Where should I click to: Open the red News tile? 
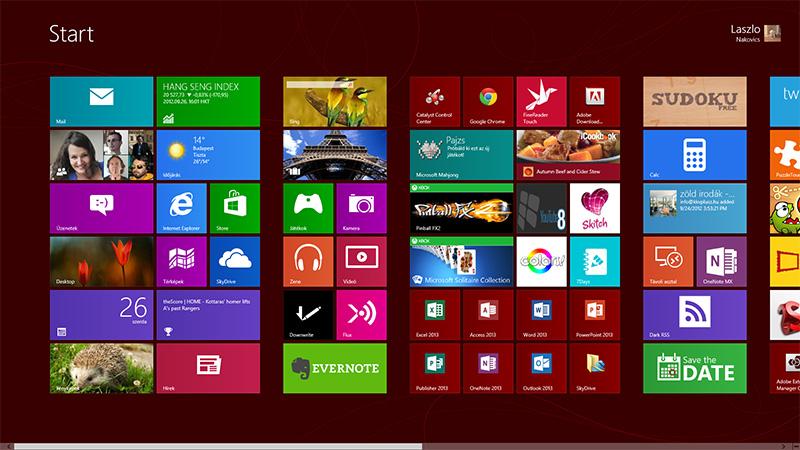(208, 368)
